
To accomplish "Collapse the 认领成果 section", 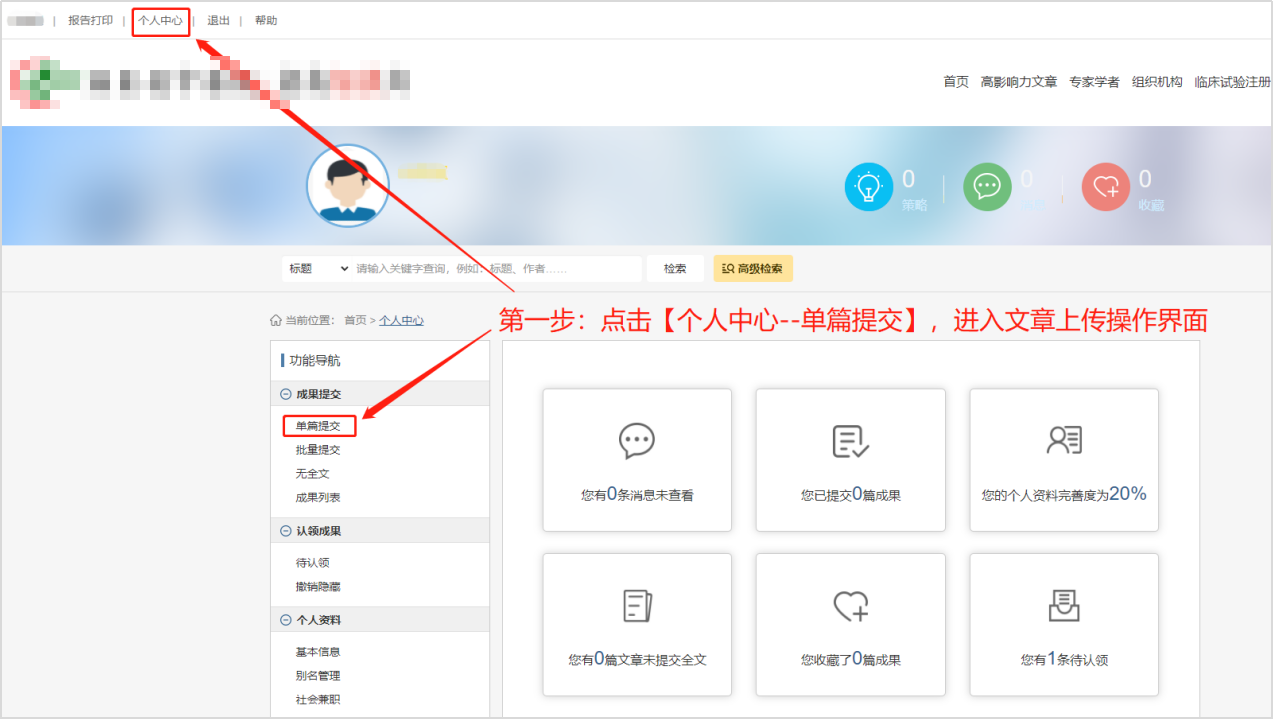I will click(x=287, y=531).
